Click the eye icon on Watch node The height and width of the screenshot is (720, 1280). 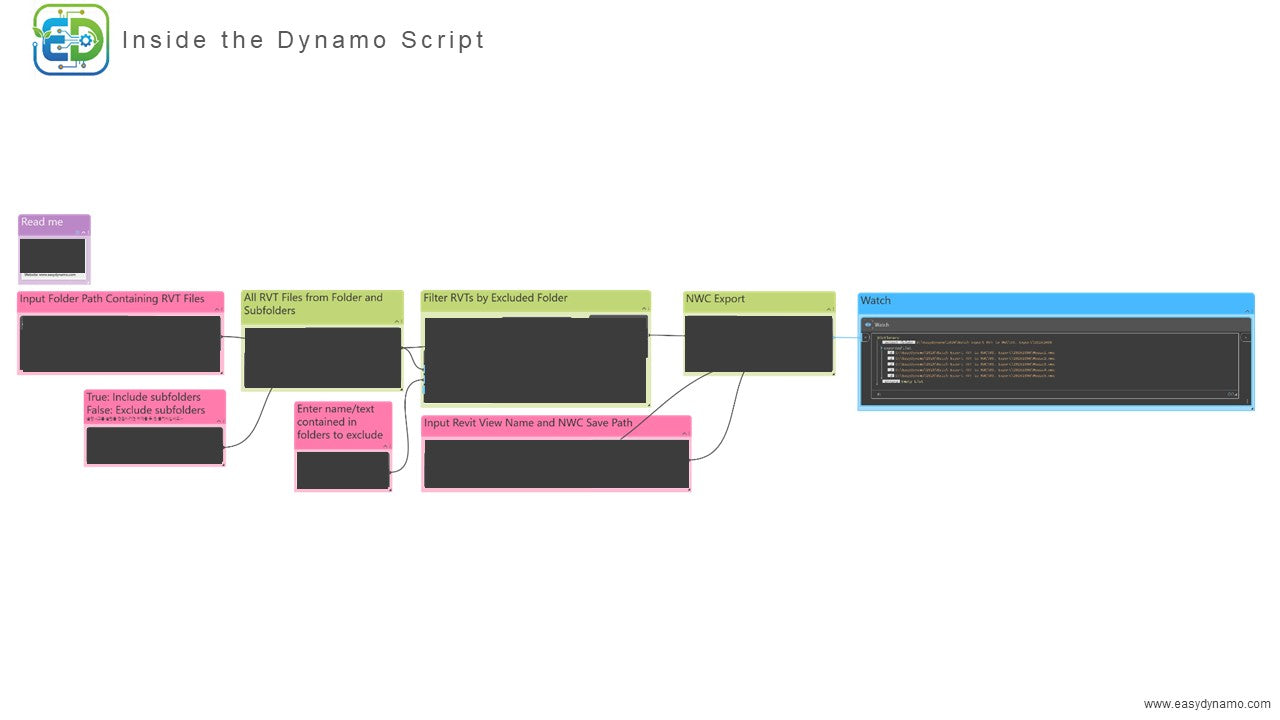pyautogui.click(x=868, y=325)
